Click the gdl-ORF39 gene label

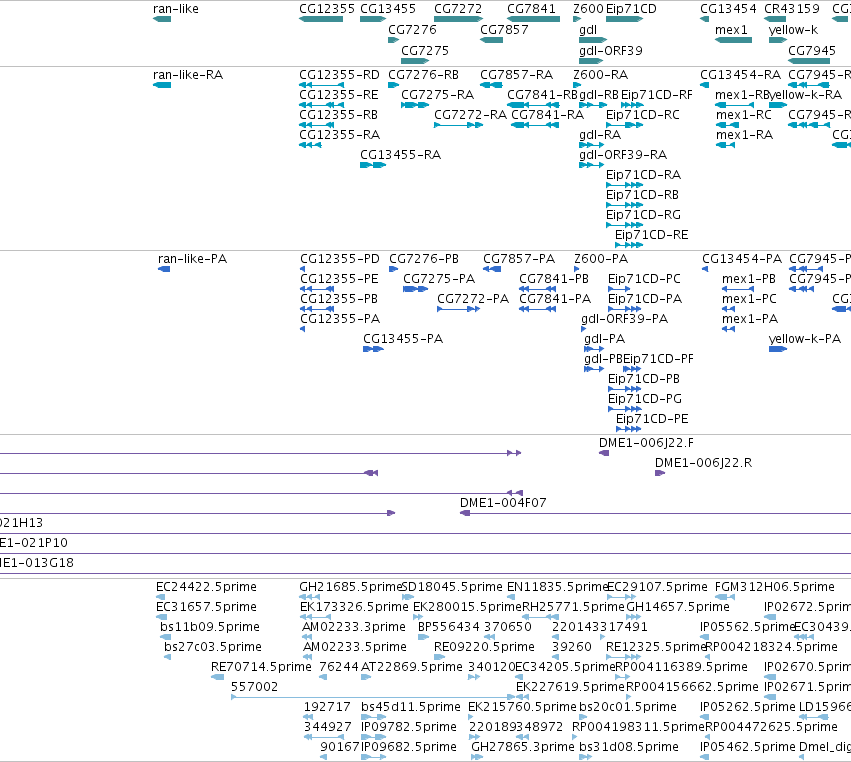click(611, 50)
